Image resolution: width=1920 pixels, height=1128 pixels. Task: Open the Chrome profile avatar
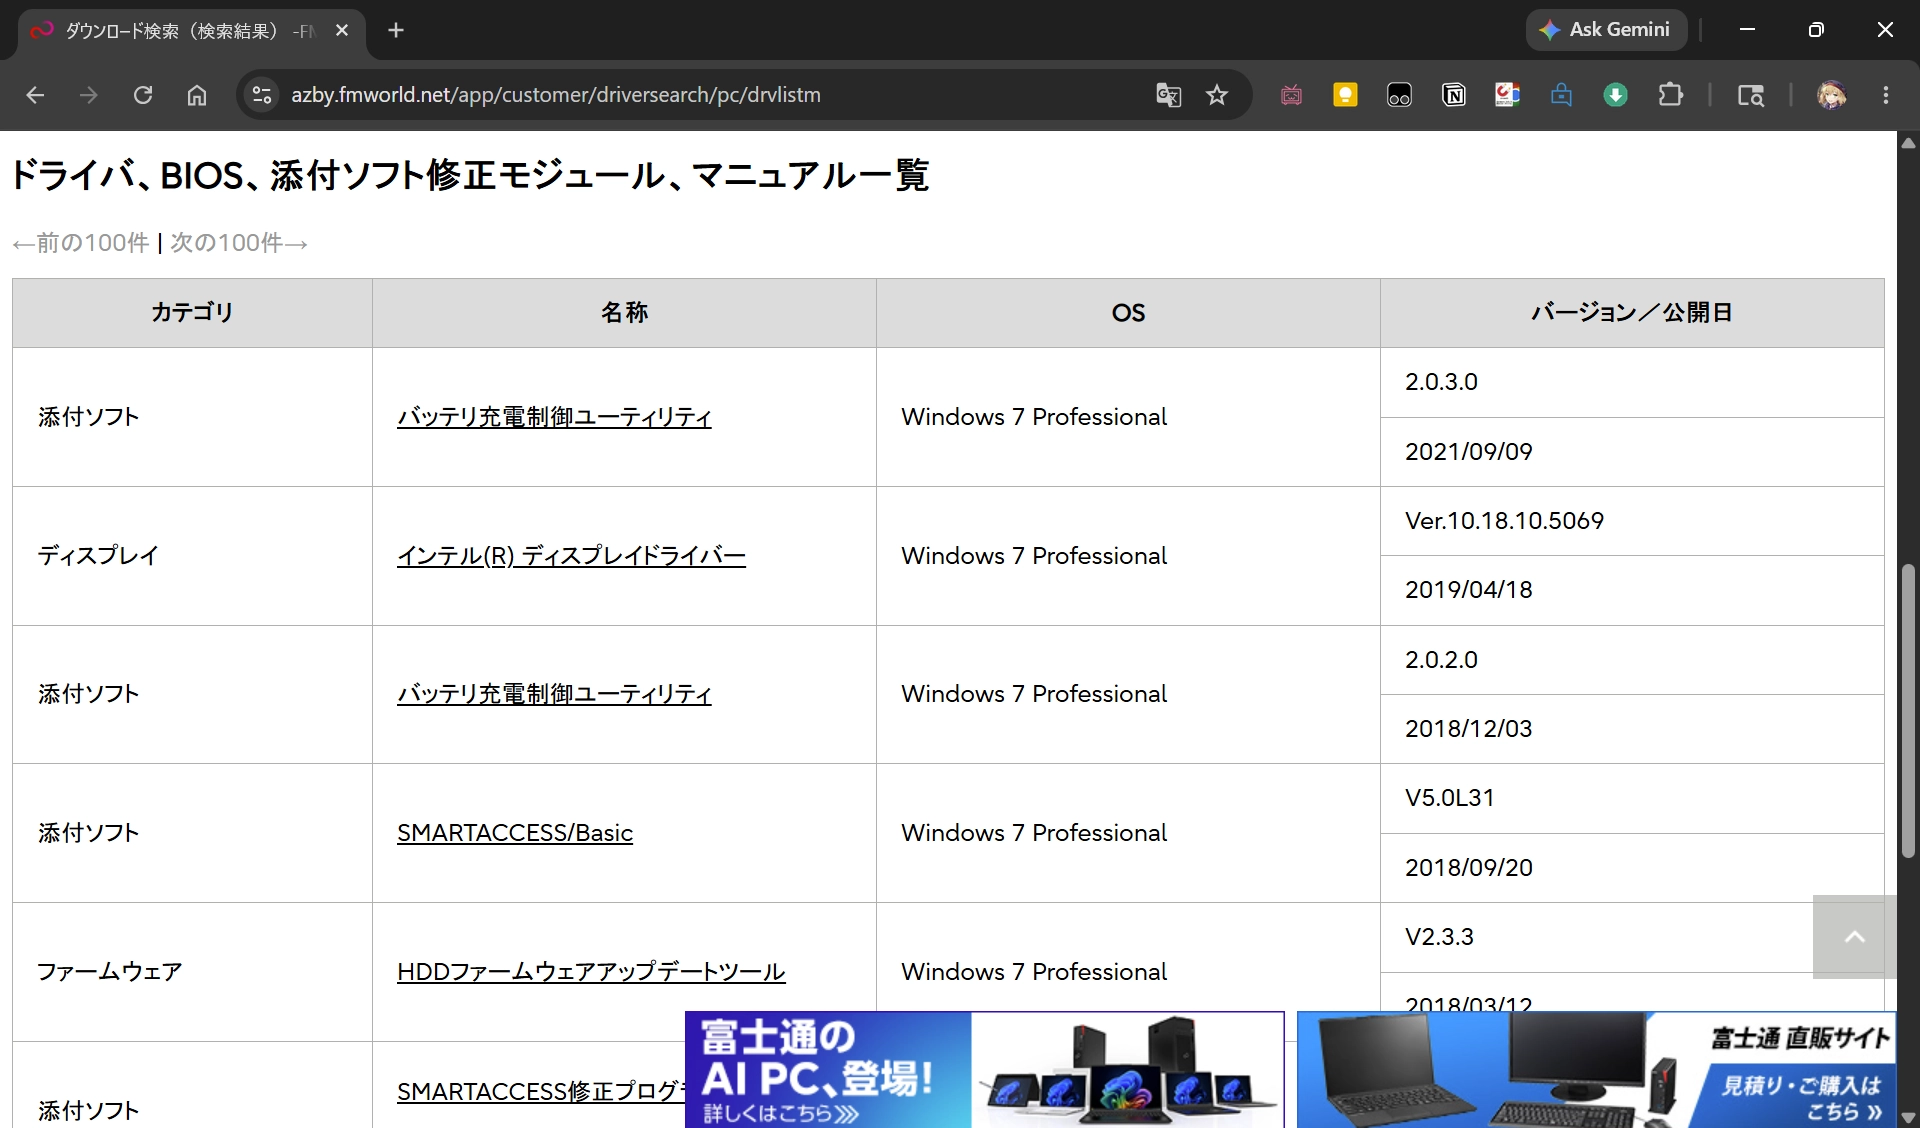(1831, 95)
